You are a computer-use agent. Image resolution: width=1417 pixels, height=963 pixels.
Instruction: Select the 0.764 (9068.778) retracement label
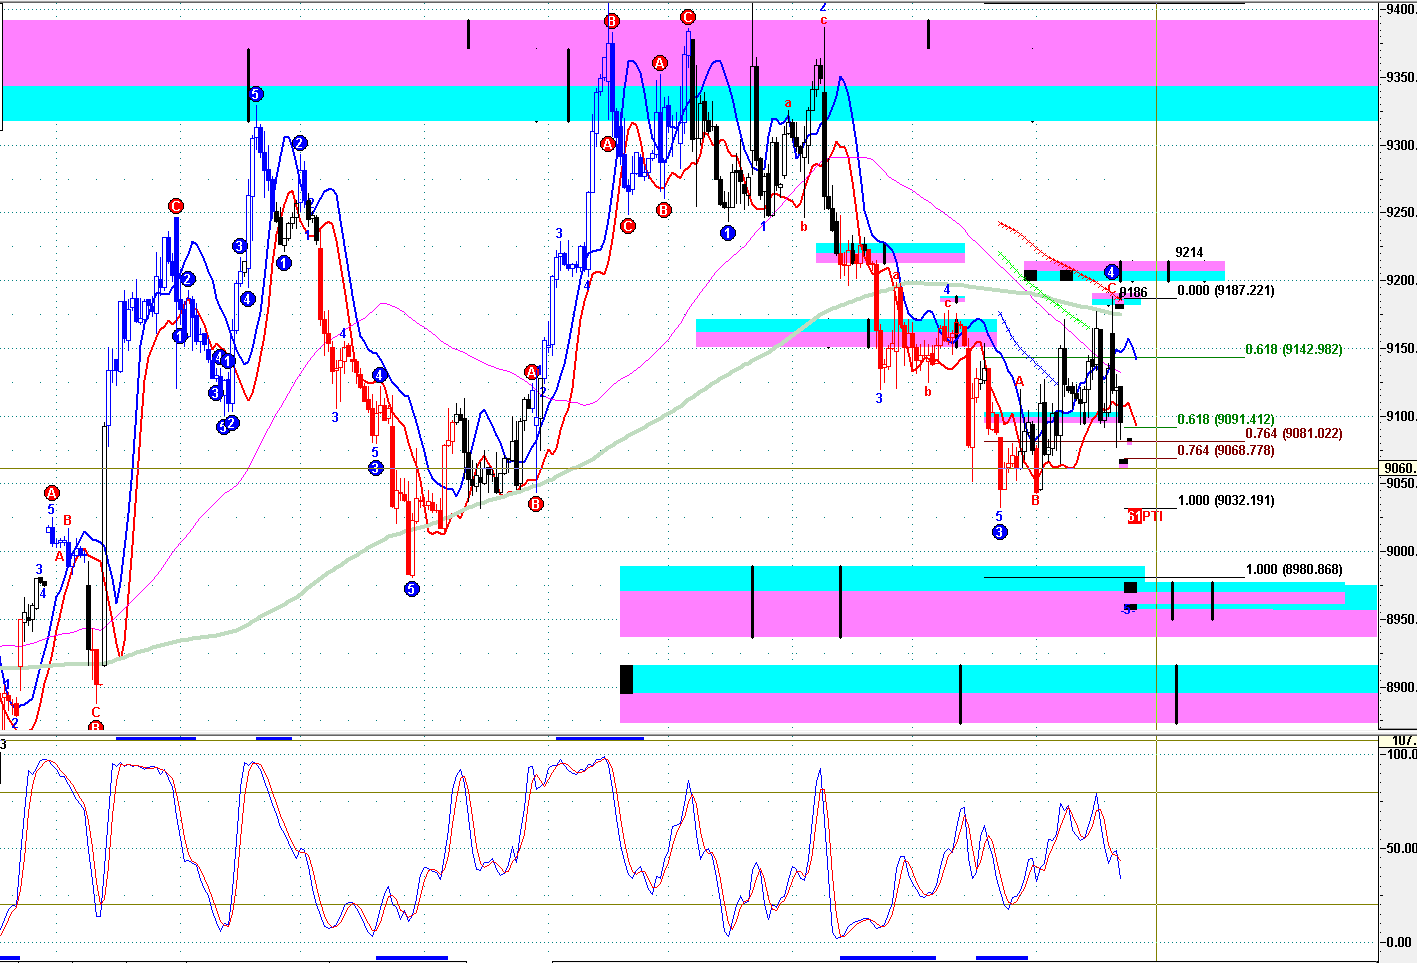[x=1225, y=451]
